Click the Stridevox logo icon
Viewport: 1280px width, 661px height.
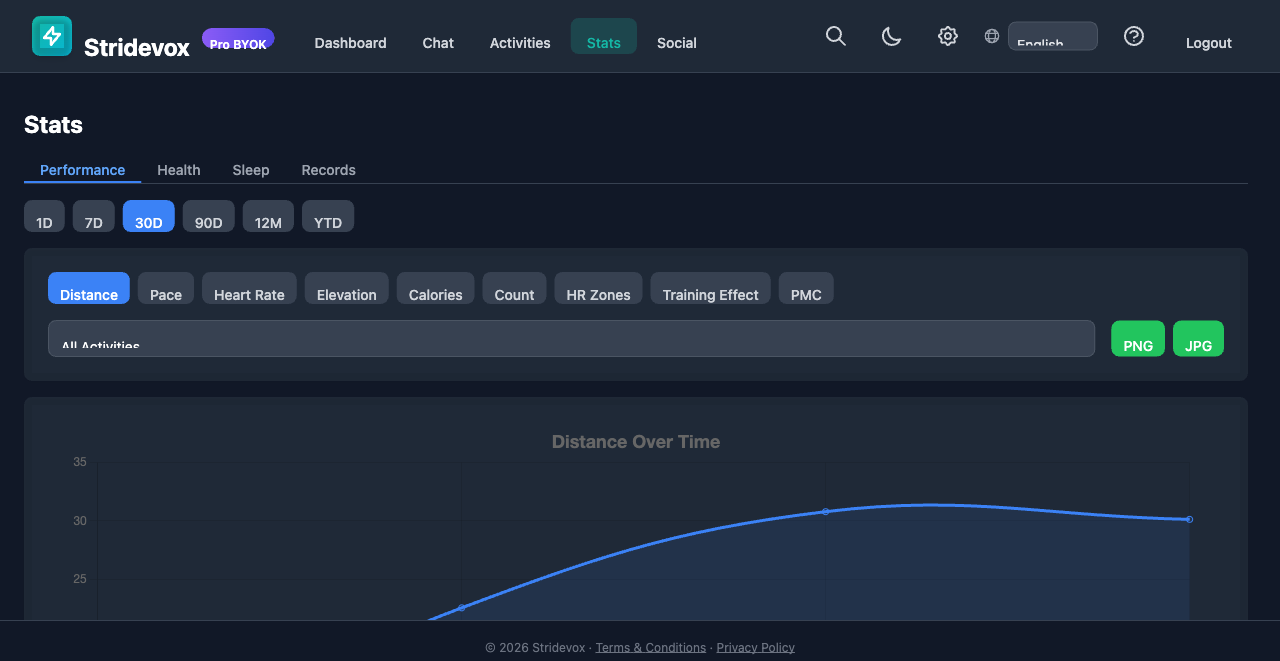click(x=51, y=35)
